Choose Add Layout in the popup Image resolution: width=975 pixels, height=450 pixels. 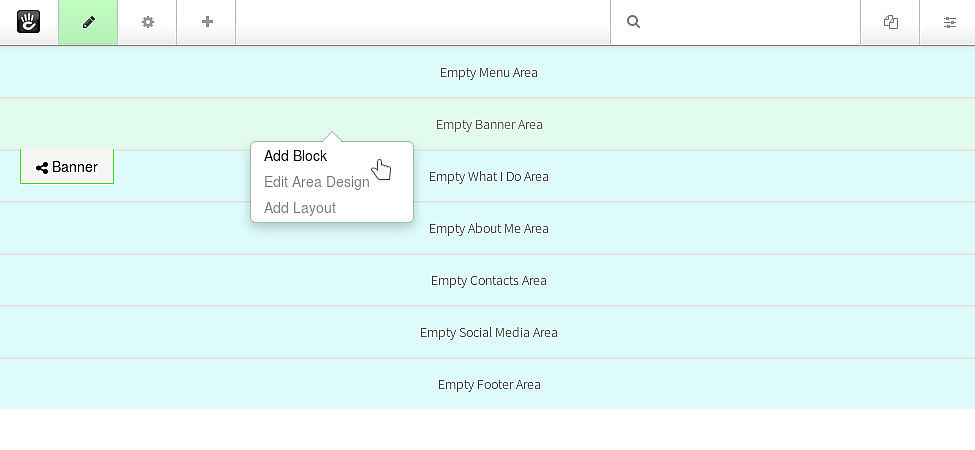(300, 208)
